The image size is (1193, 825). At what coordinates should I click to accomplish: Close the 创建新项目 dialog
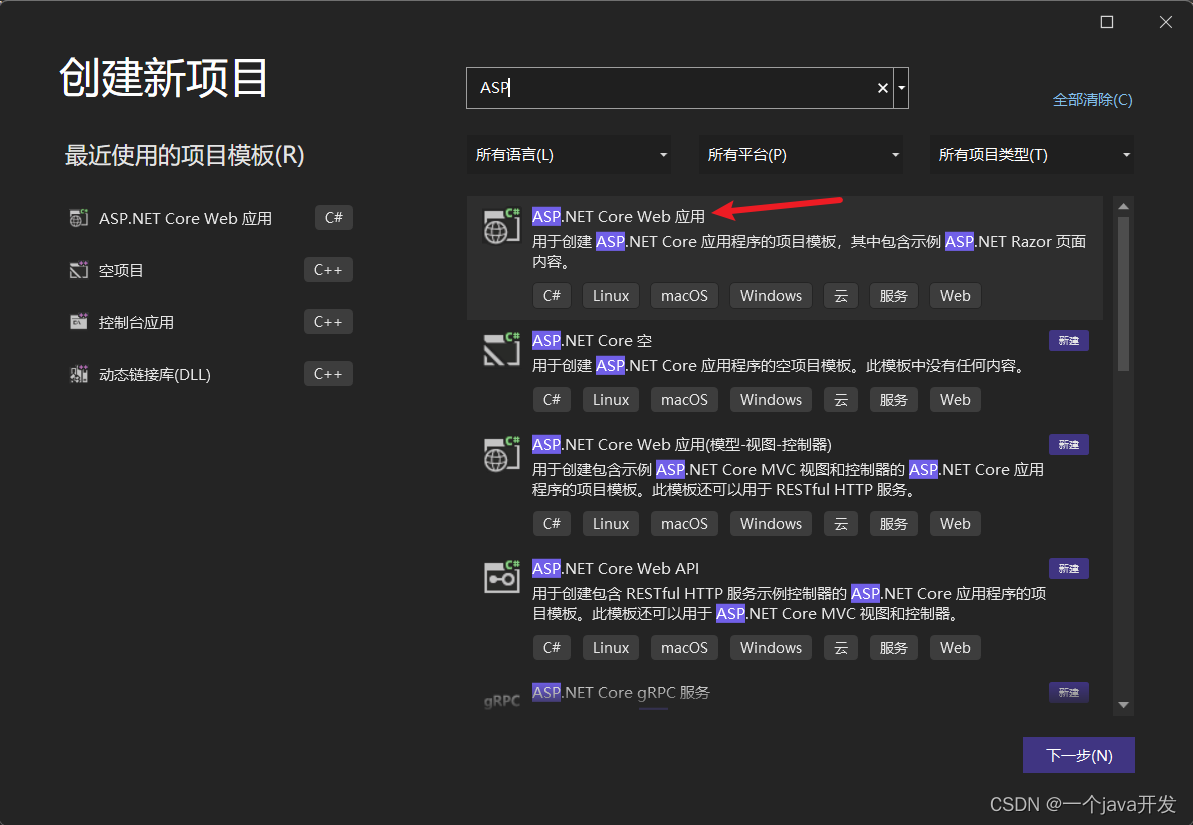(1166, 22)
